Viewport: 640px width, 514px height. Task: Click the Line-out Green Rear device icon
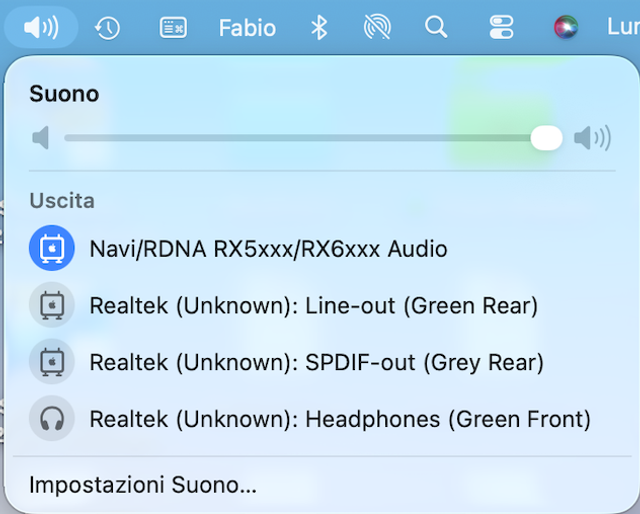(52, 305)
